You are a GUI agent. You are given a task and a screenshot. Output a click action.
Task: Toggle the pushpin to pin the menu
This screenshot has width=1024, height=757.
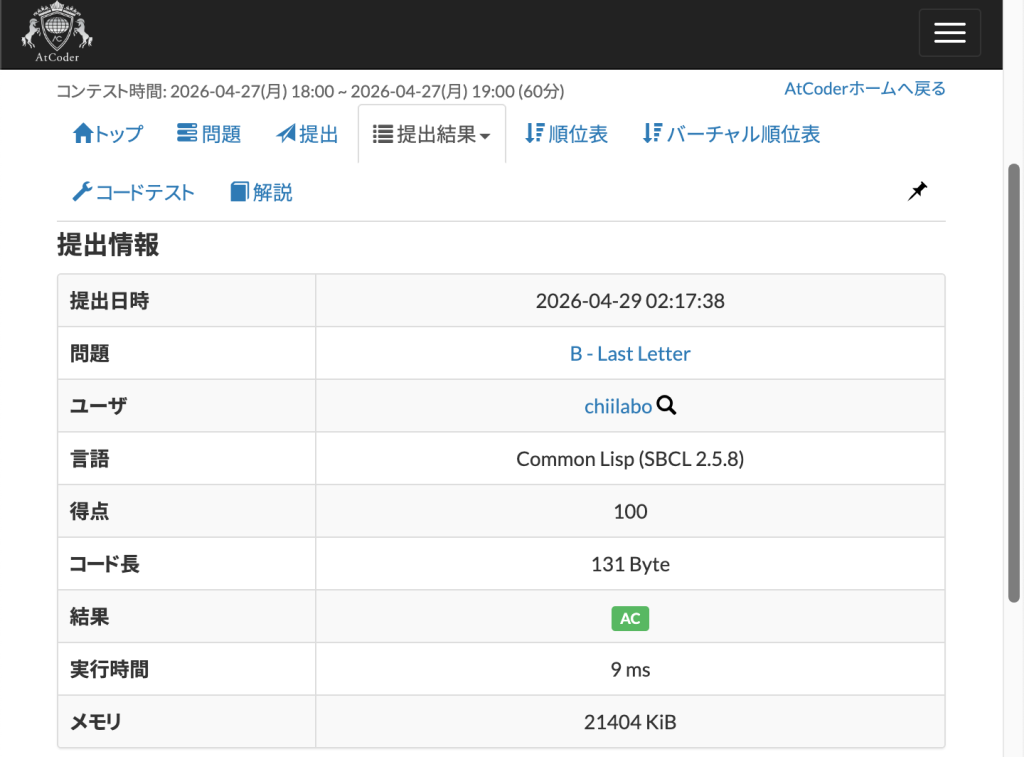click(x=917, y=191)
